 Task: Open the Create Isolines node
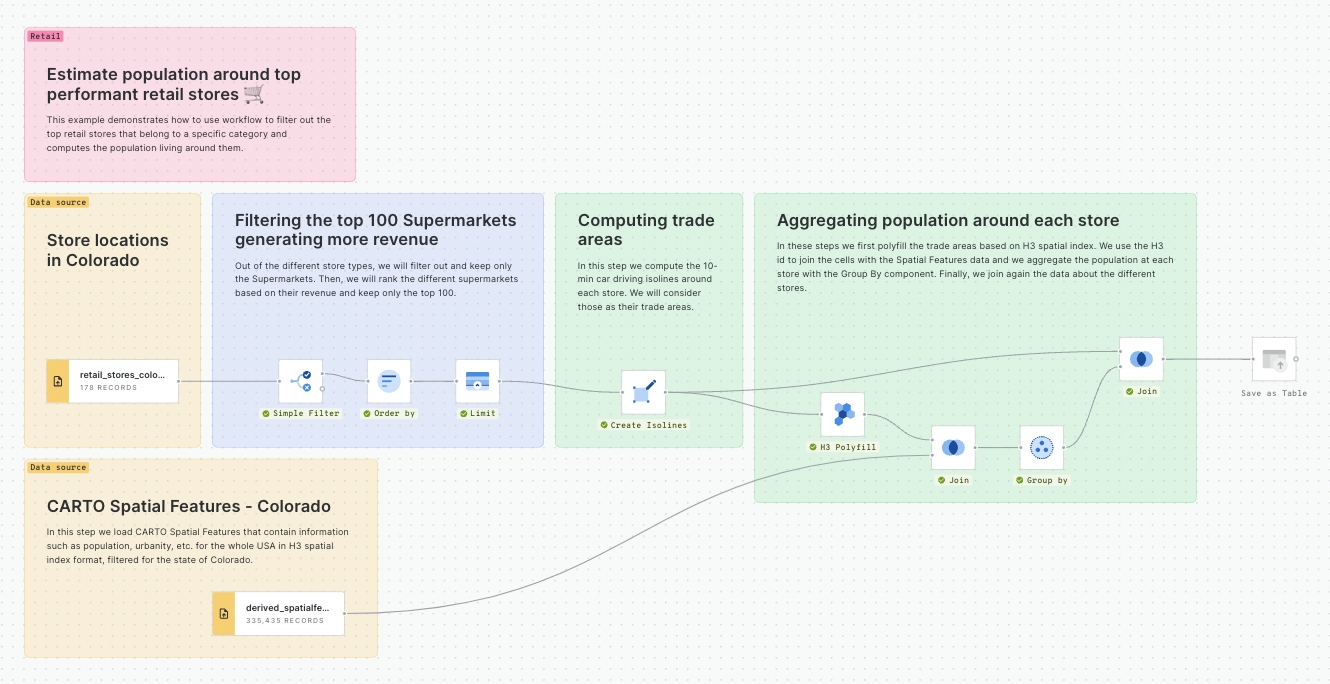643,393
